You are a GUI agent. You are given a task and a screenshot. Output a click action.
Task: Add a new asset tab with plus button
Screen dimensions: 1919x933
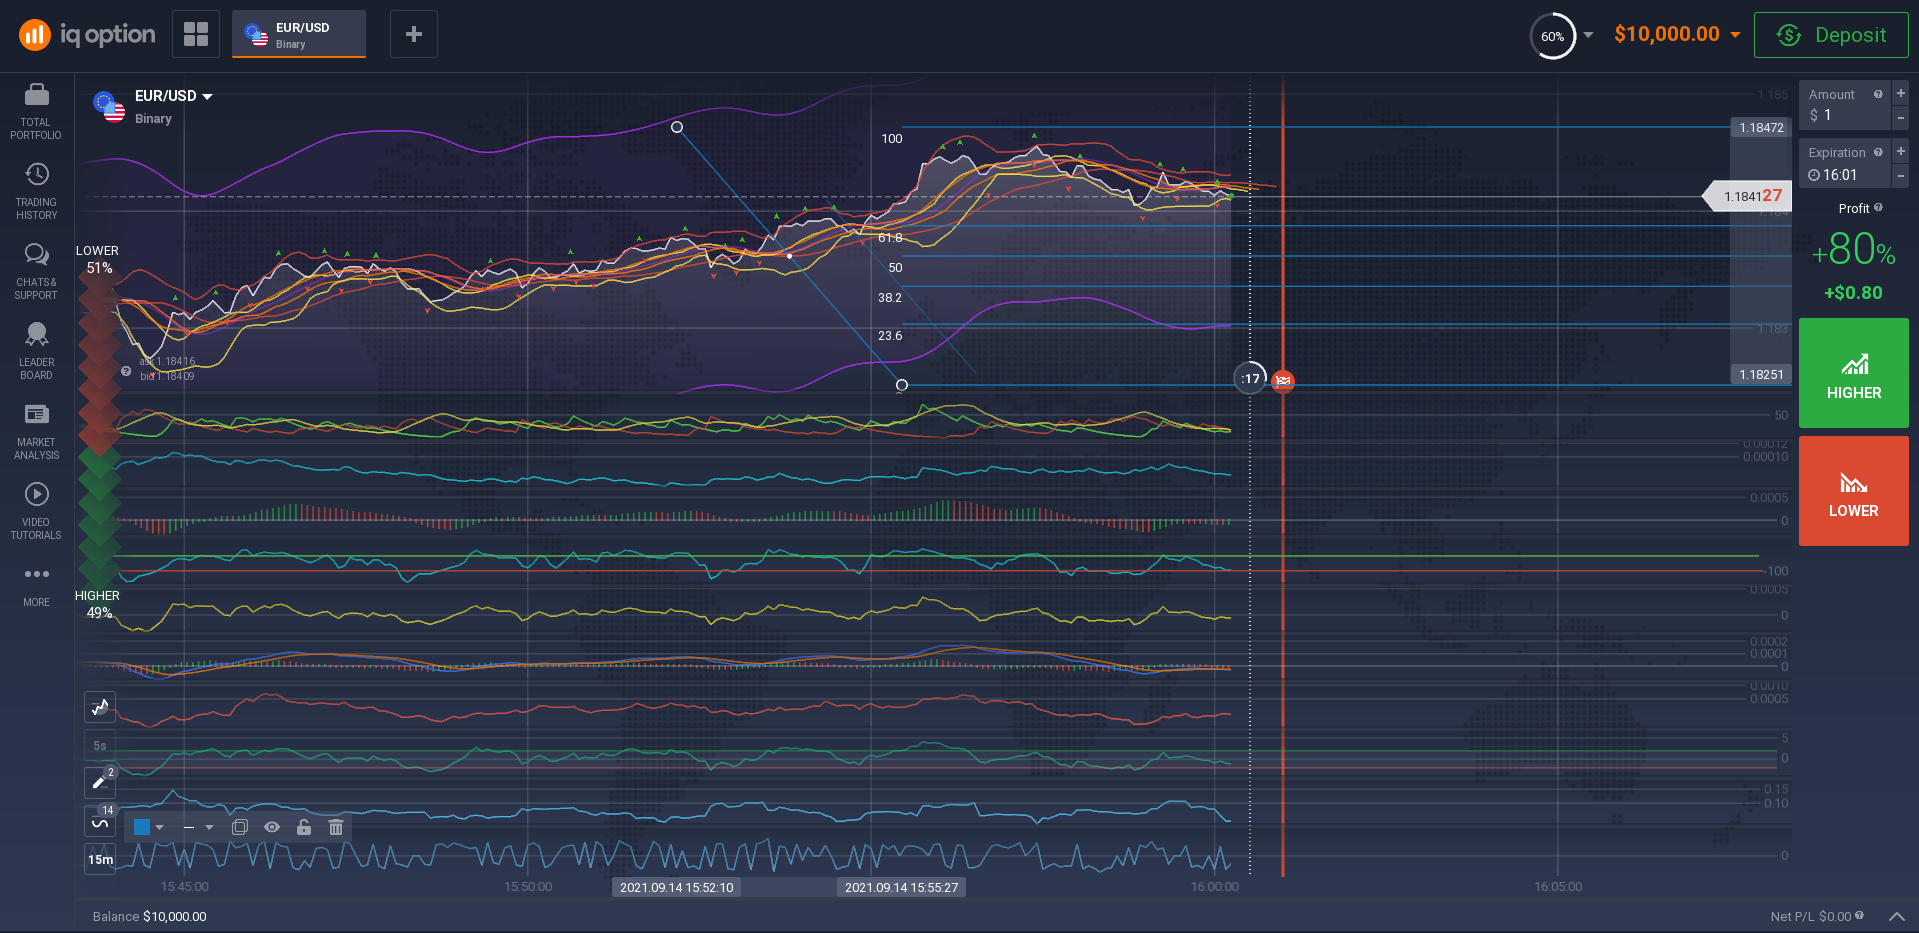pos(413,34)
